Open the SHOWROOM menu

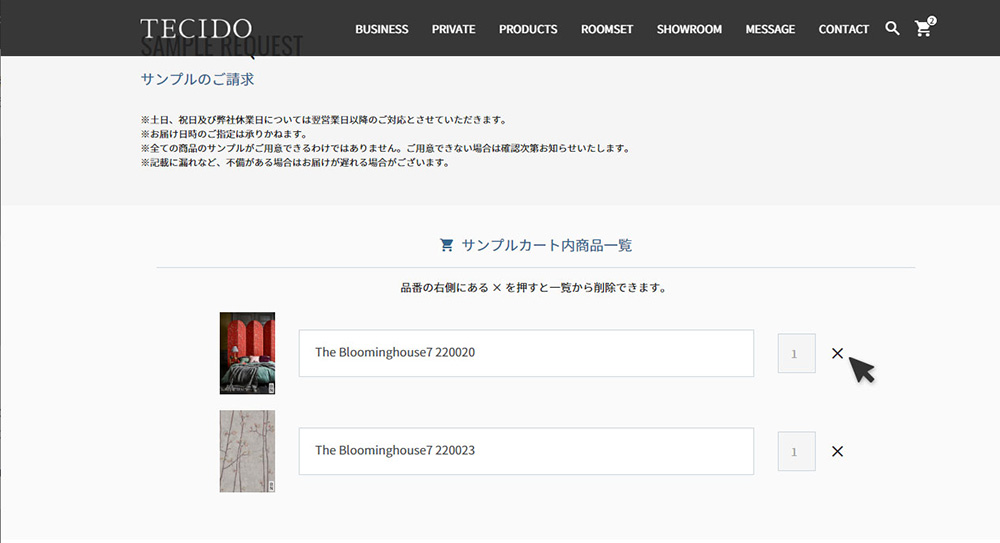pyautogui.click(x=689, y=29)
